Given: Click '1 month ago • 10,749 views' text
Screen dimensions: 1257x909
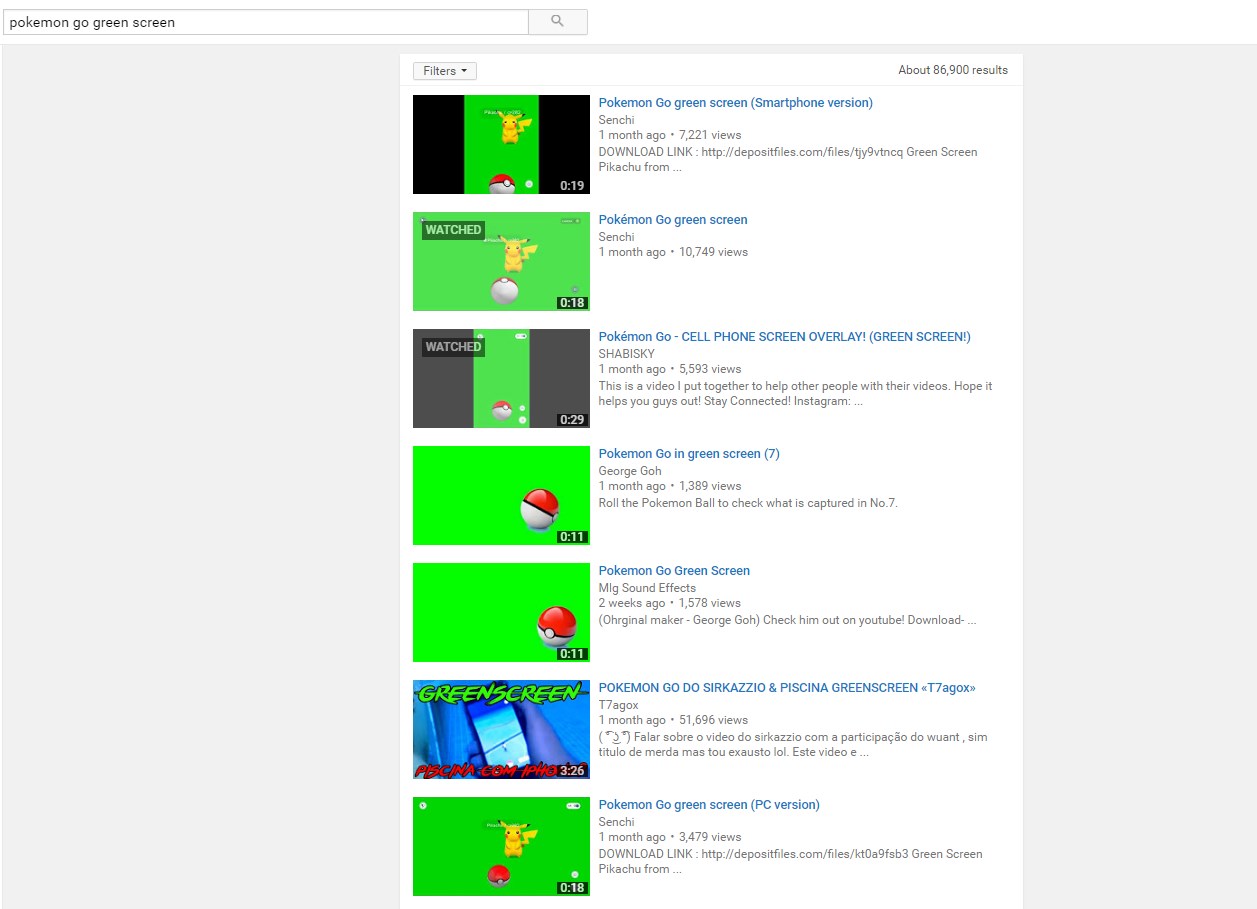Looking at the screenshot, I should tap(673, 252).
